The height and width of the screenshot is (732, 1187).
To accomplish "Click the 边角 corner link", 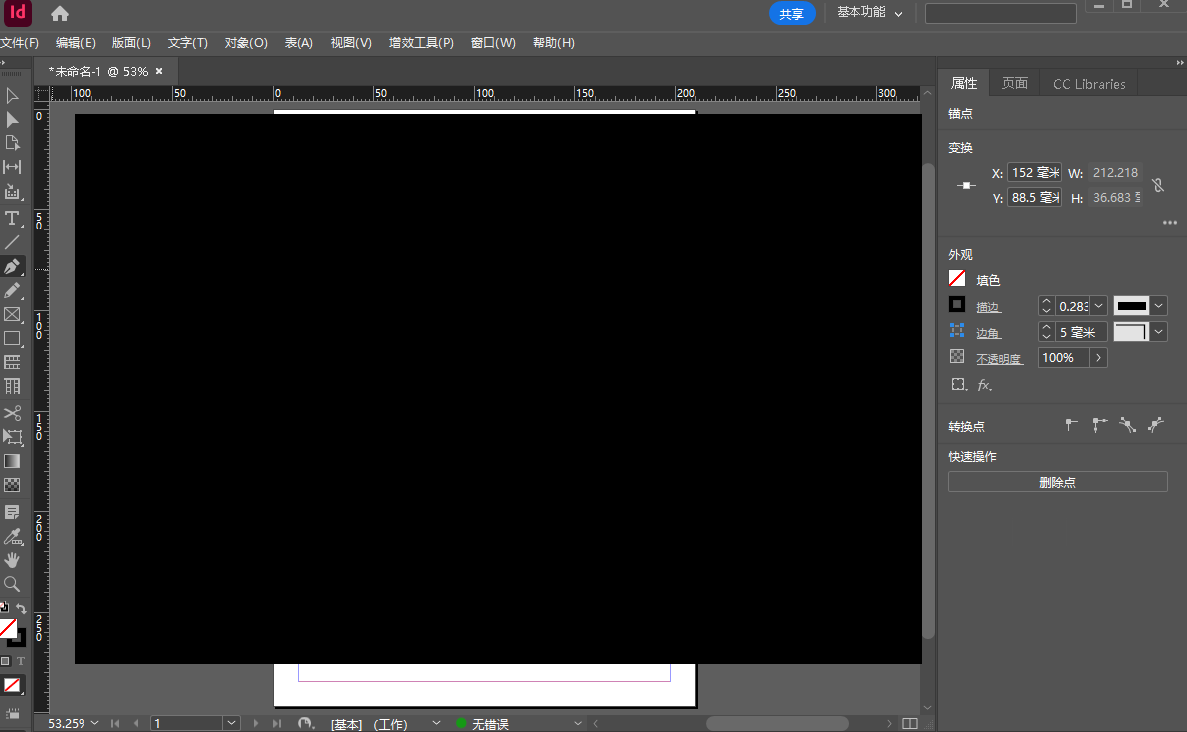I will [989, 332].
